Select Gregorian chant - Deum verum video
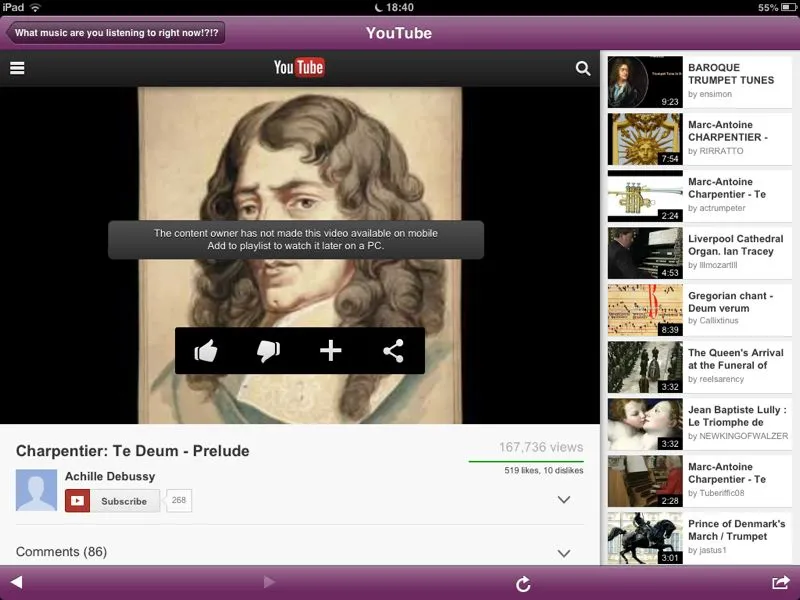 click(x=698, y=310)
